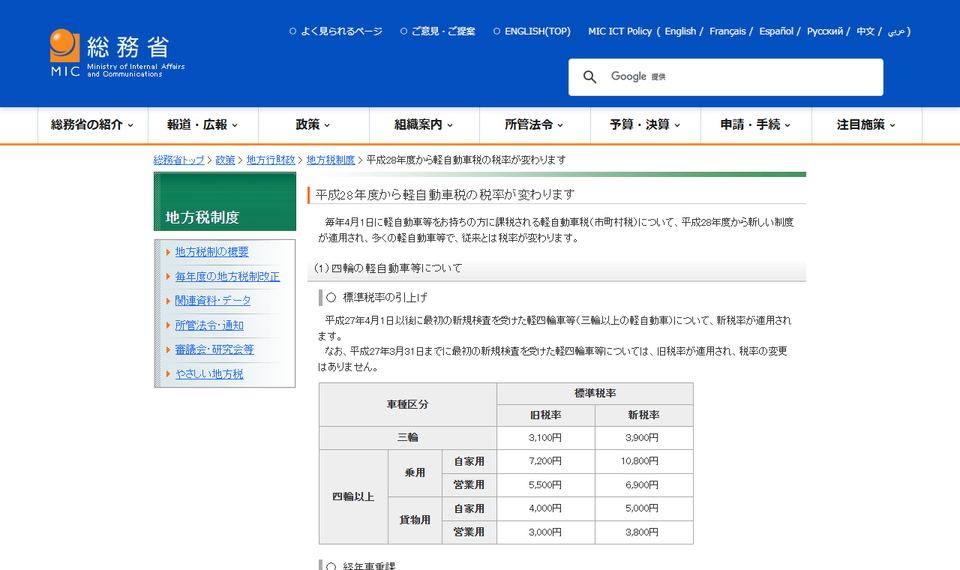Click the 3,900円 cell
The height and width of the screenshot is (570, 960).
click(644, 438)
